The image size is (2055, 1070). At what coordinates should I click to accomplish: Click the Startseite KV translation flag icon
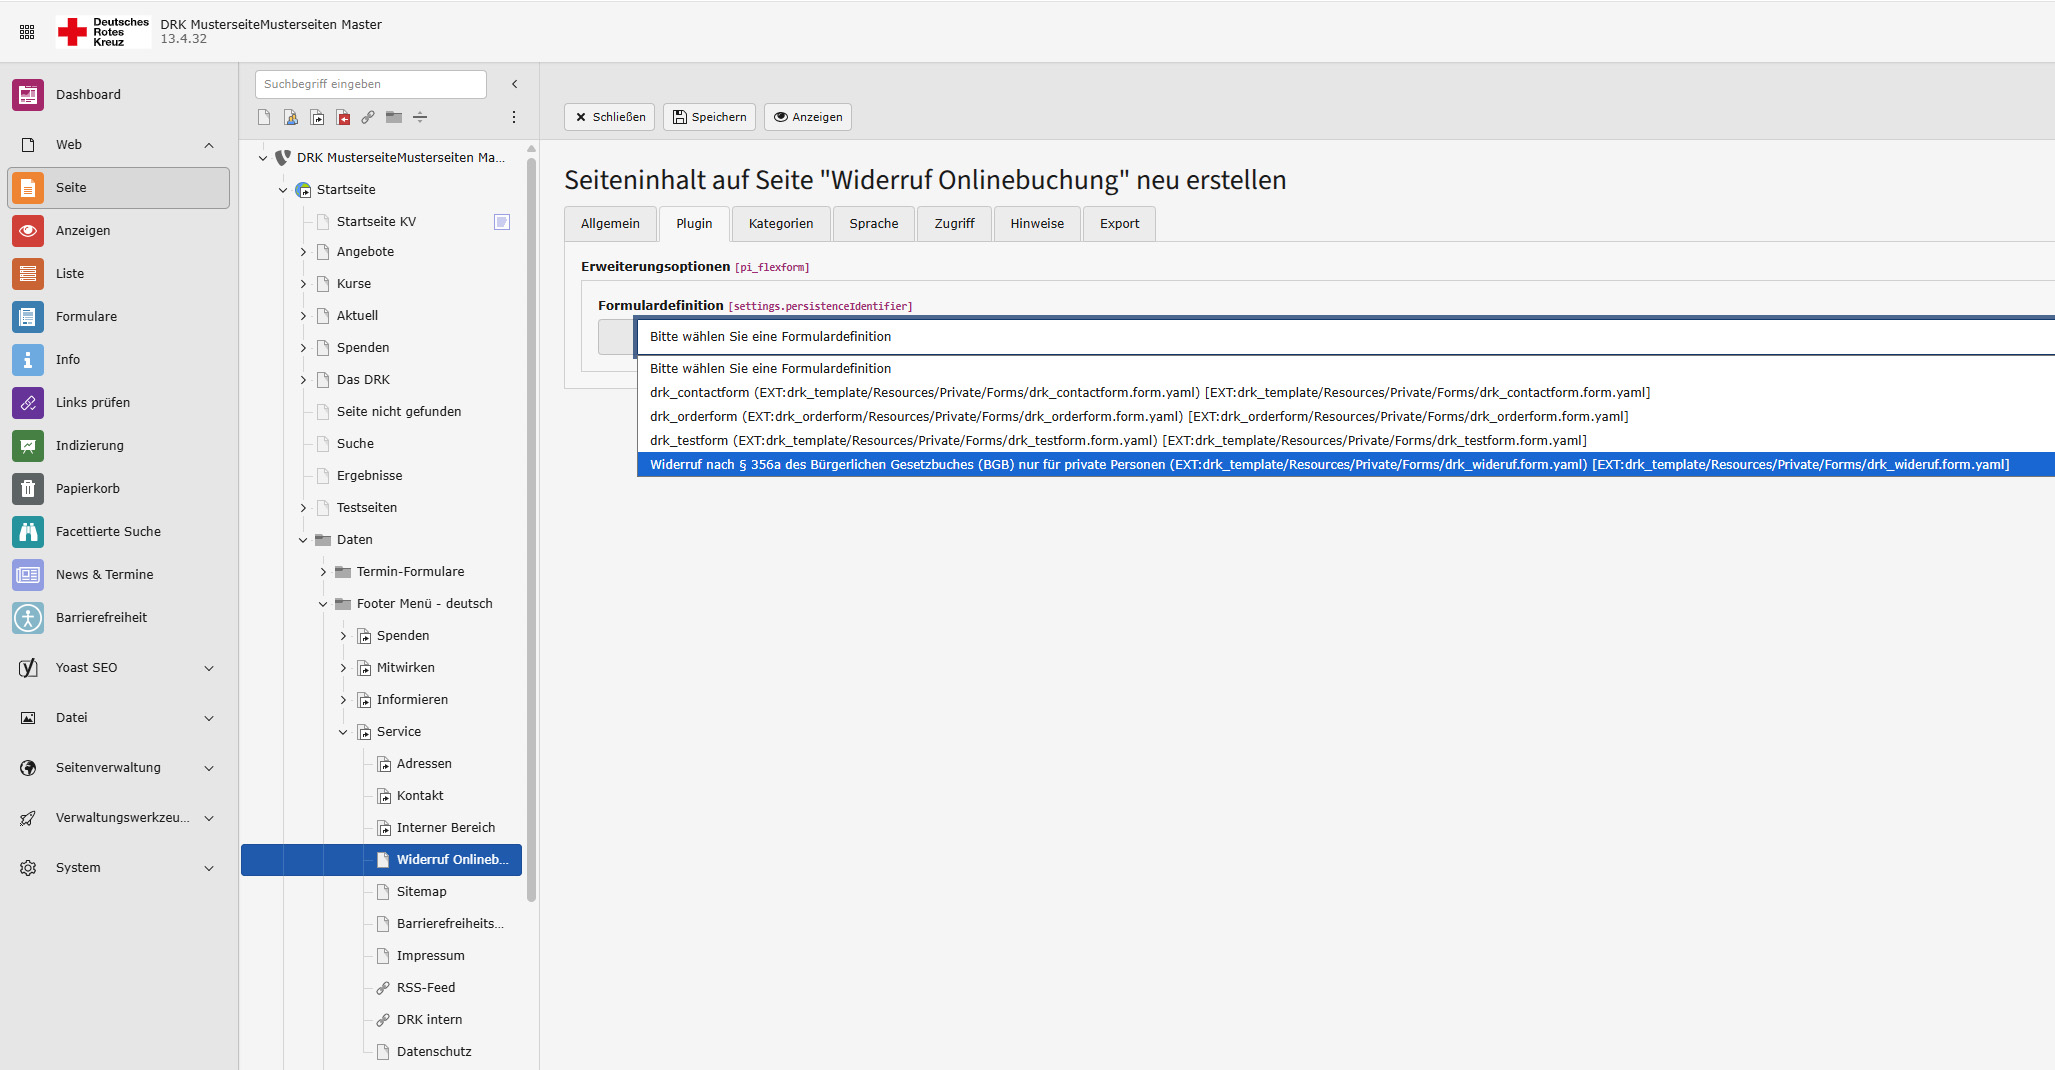click(502, 222)
